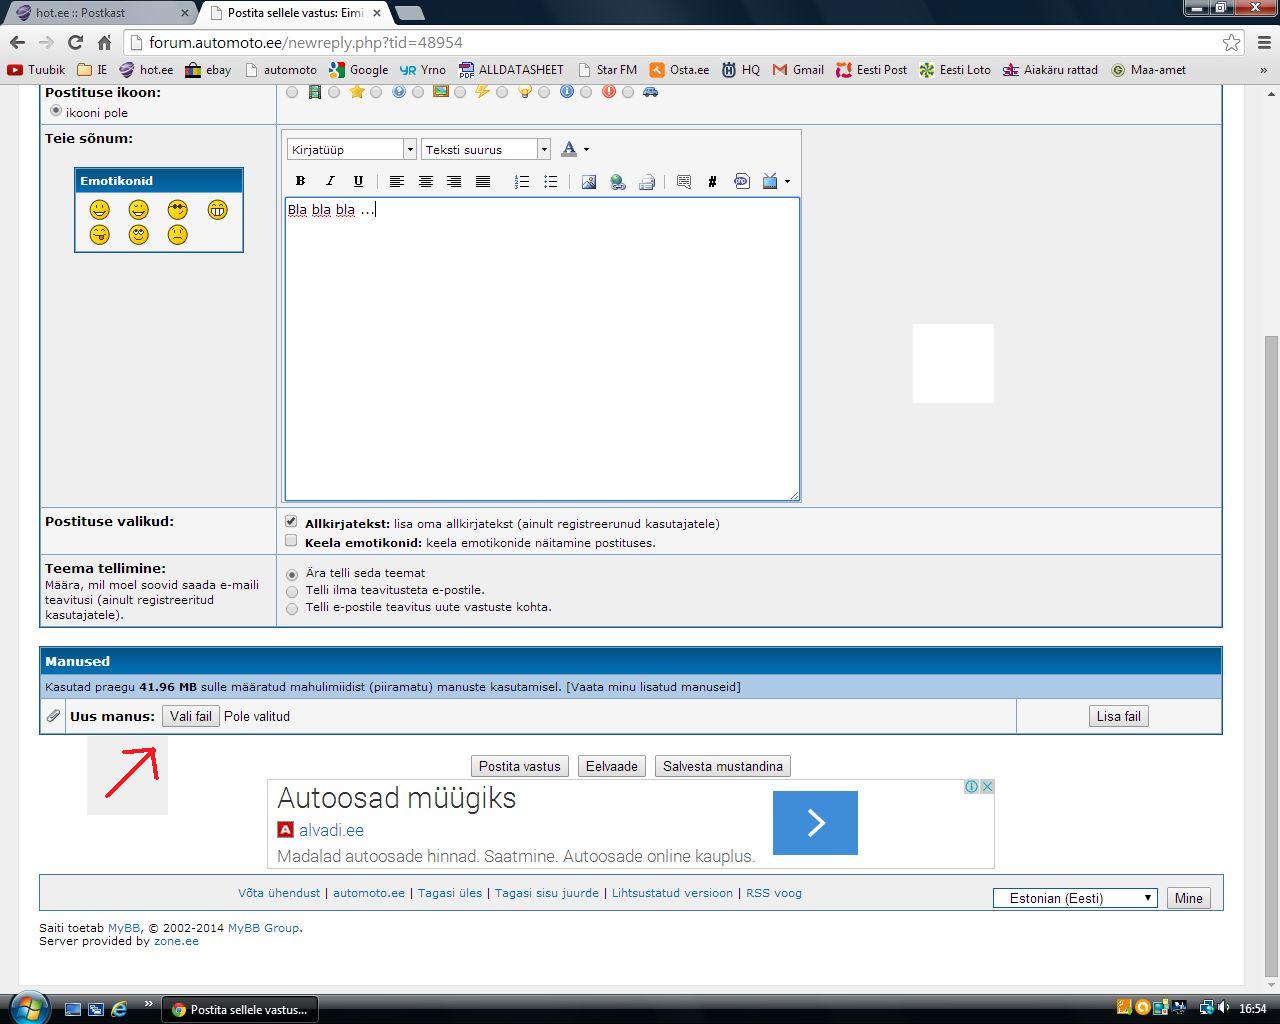
Task: Toggle bold formatting in the editor
Action: [x=300, y=181]
